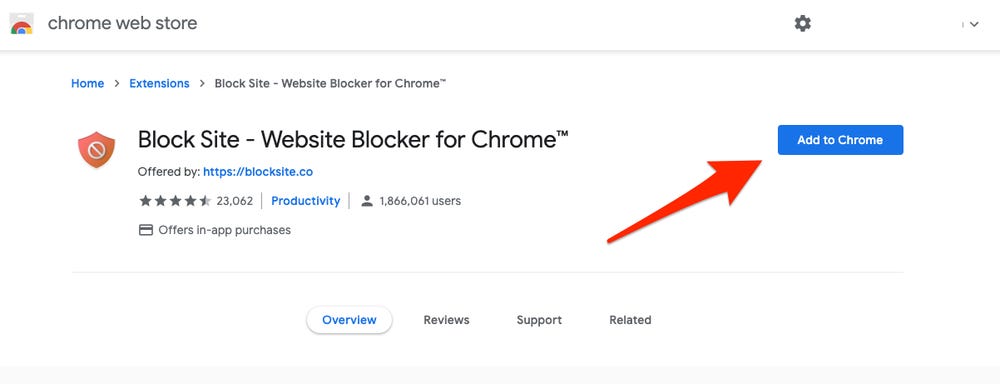The width and height of the screenshot is (1000, 384).
Task: Open the Support tab
Action: coord(539,320)
